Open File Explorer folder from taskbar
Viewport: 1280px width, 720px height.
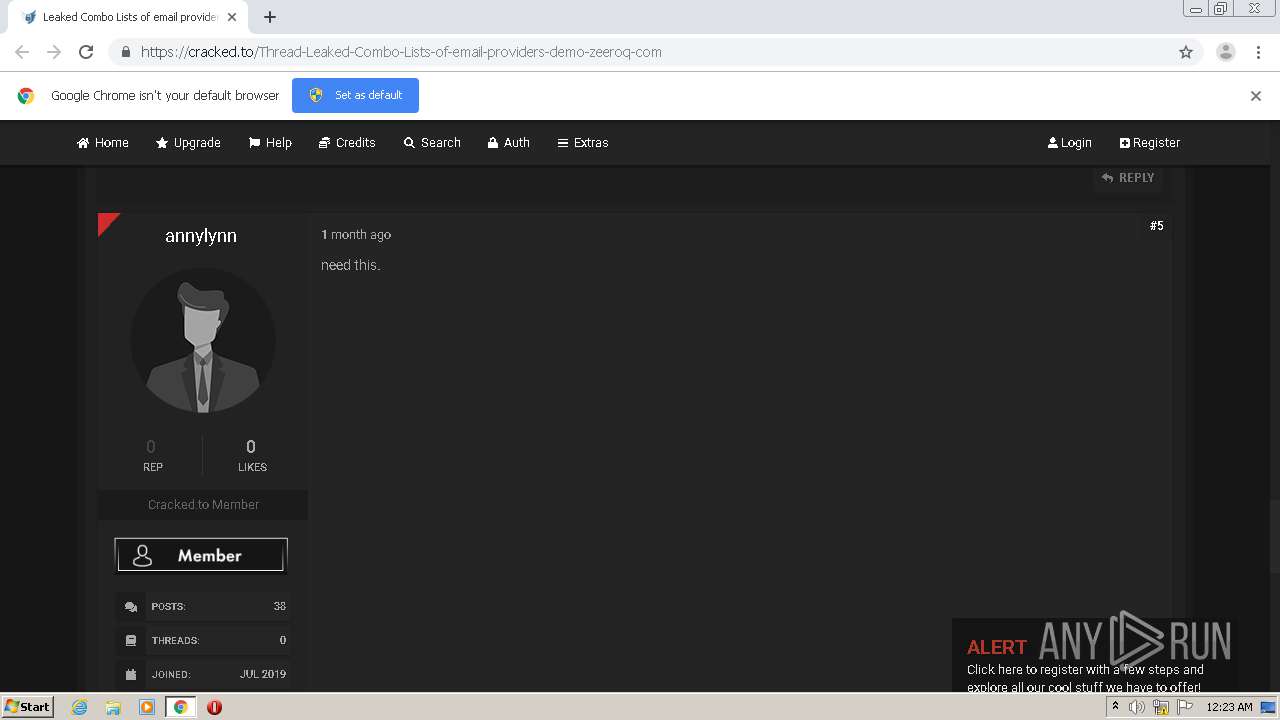[113, 707]
